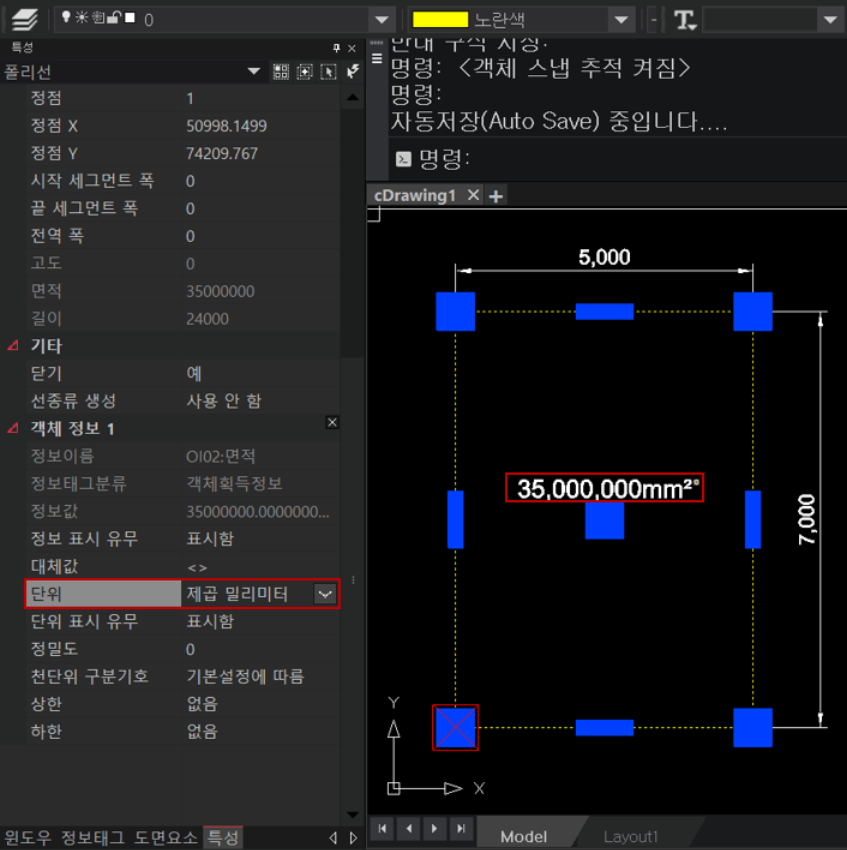Click the text style icon
The image size is (847, 850).
(685, 20)
